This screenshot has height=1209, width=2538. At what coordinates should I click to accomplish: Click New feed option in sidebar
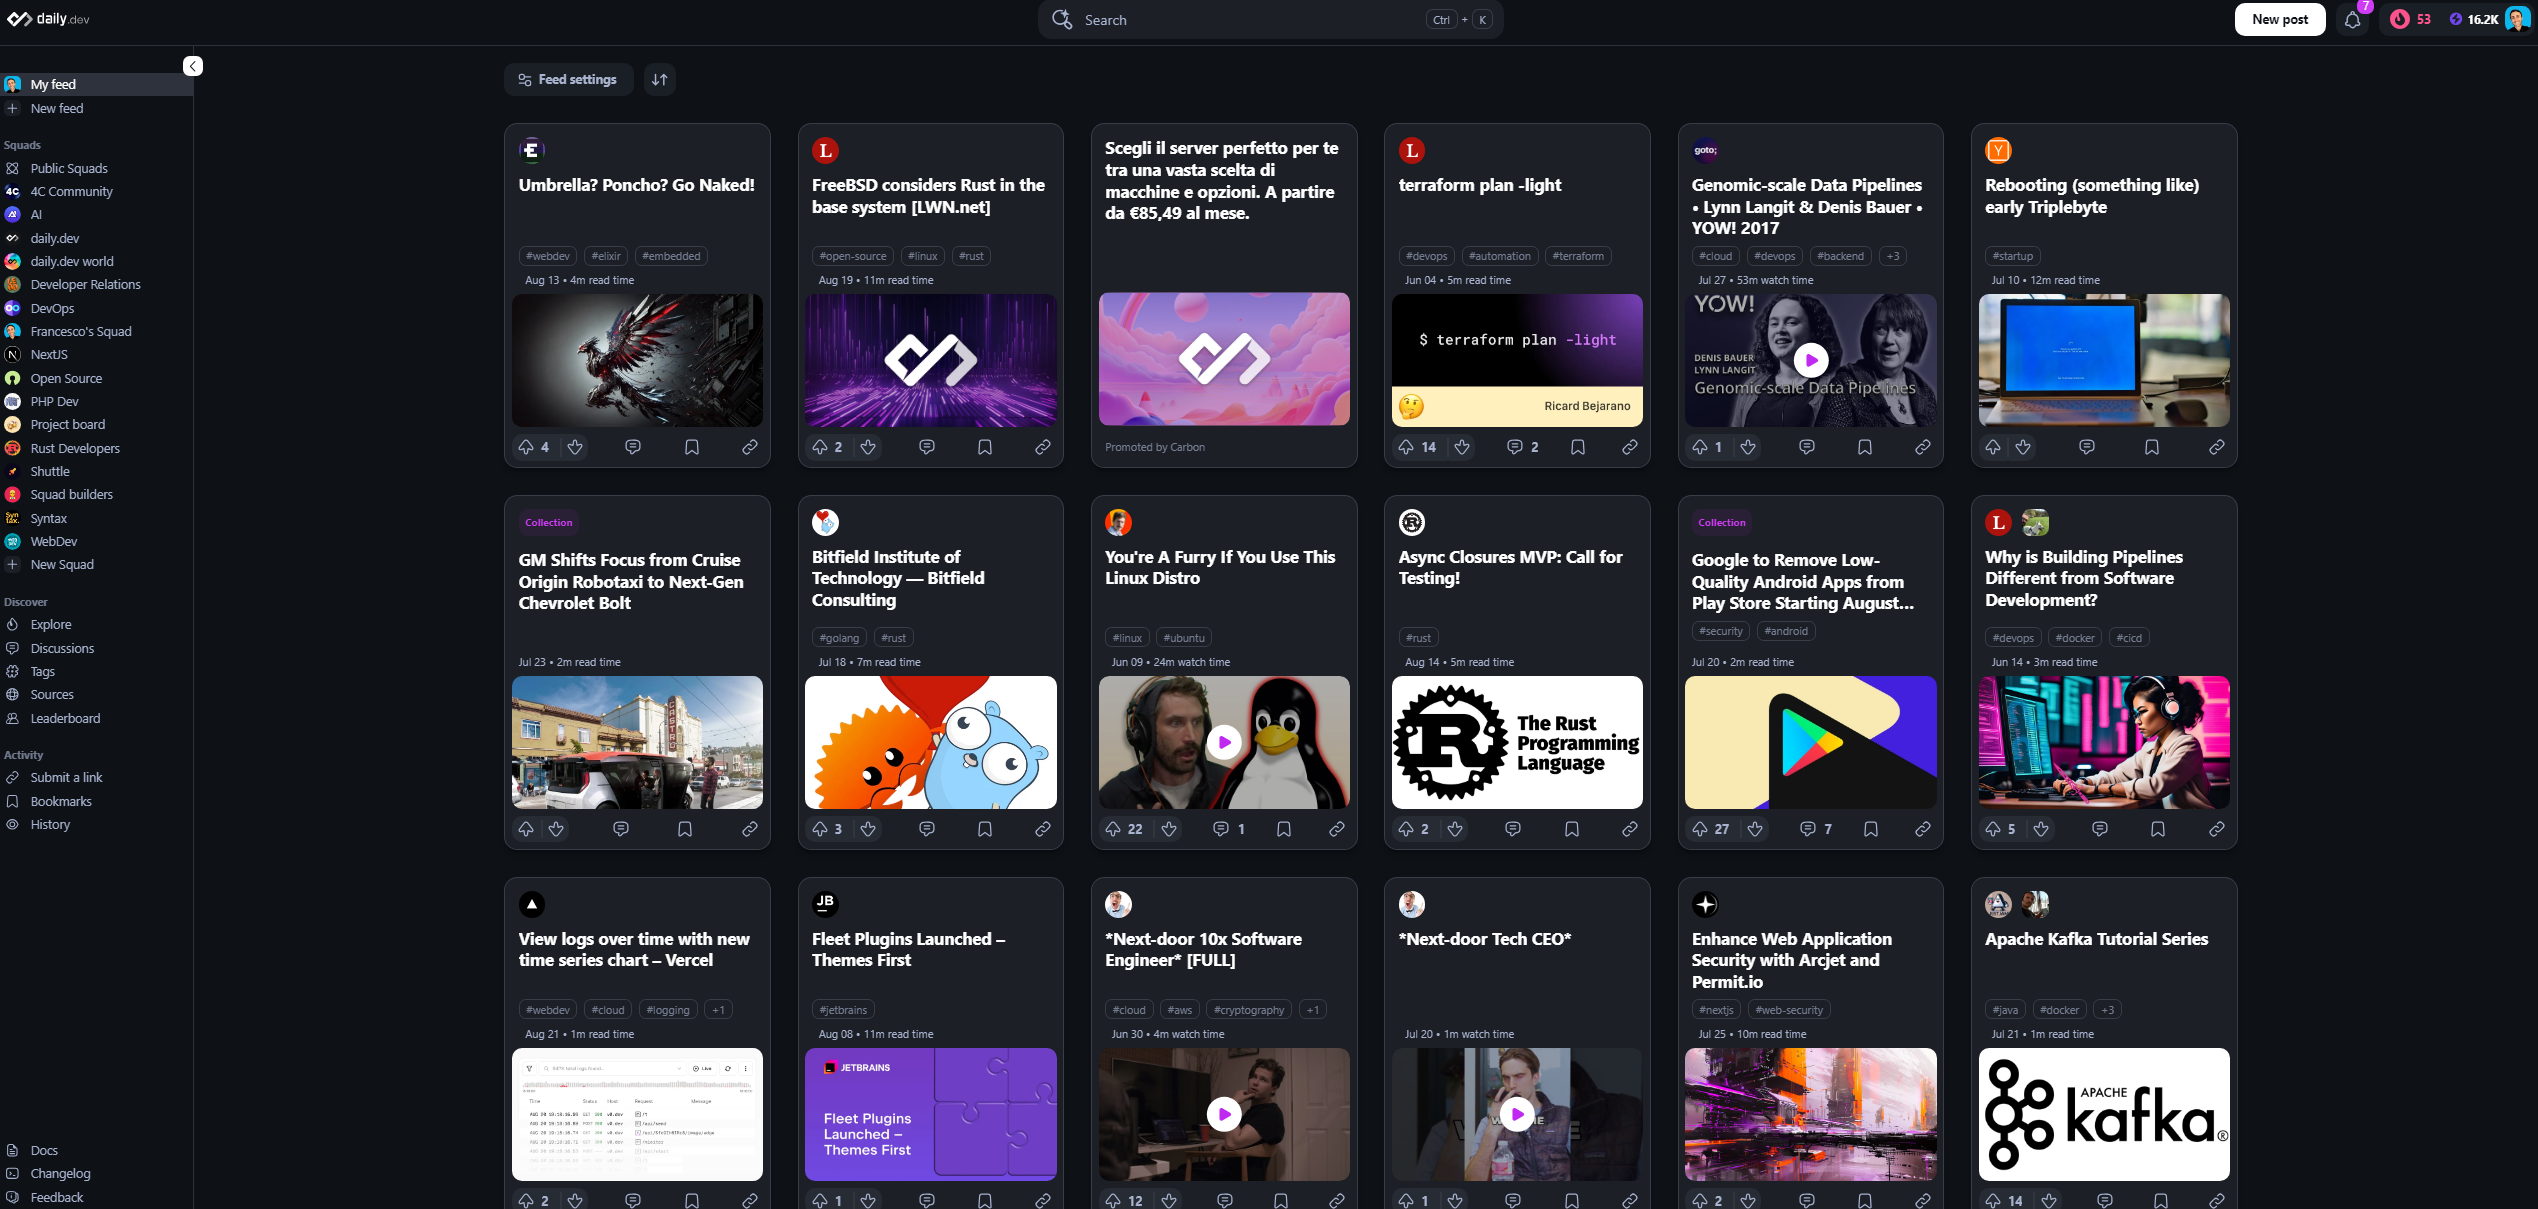click(x=57, y=108)
